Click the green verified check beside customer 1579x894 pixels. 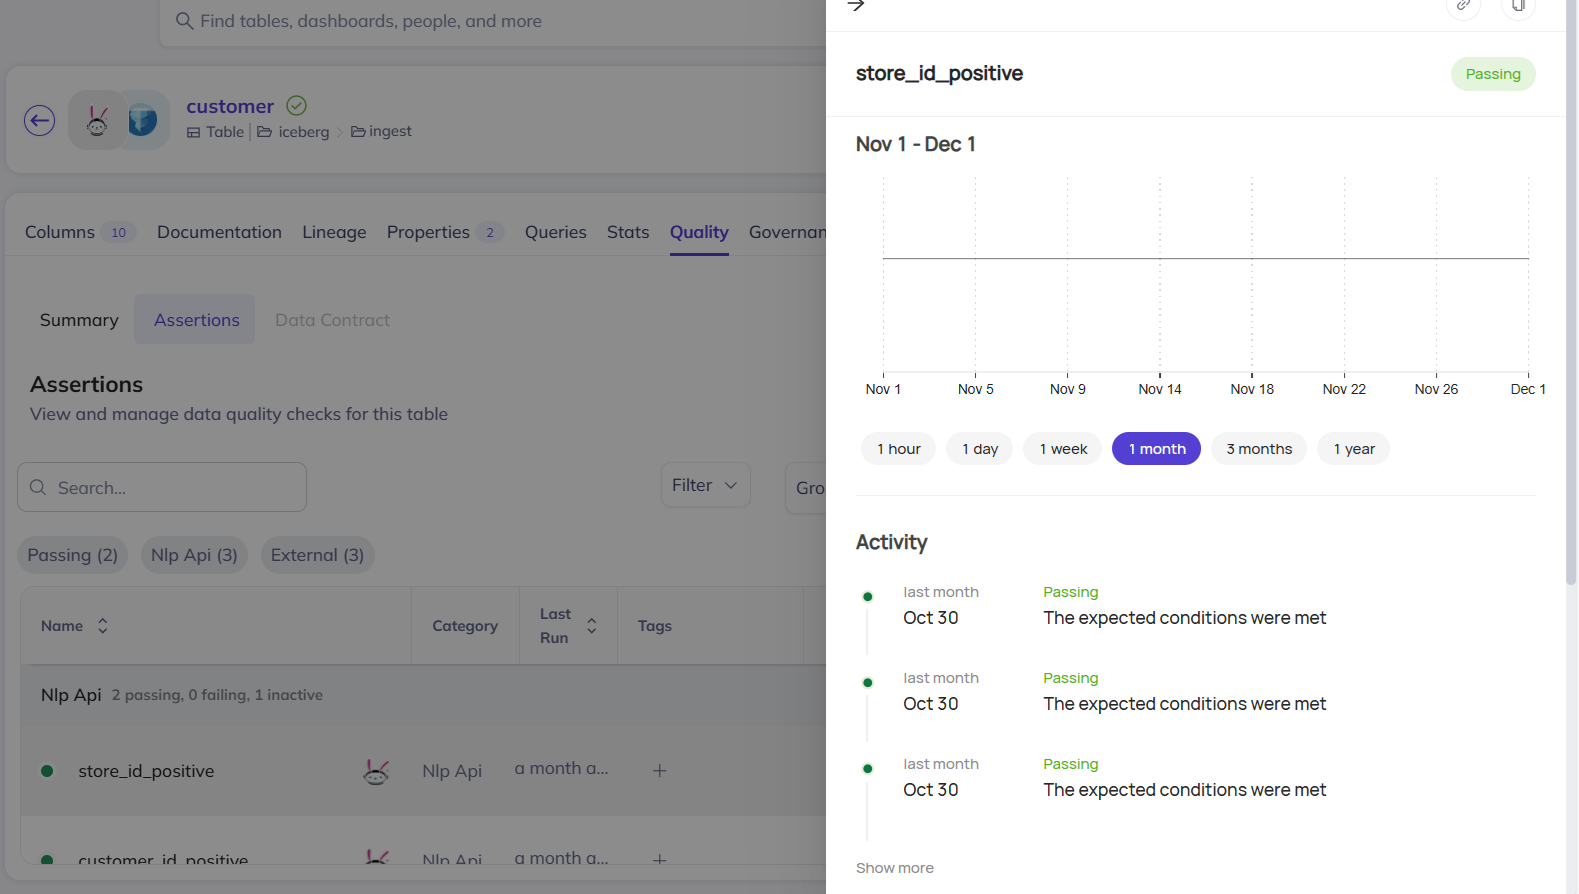(x=297, y=105)
